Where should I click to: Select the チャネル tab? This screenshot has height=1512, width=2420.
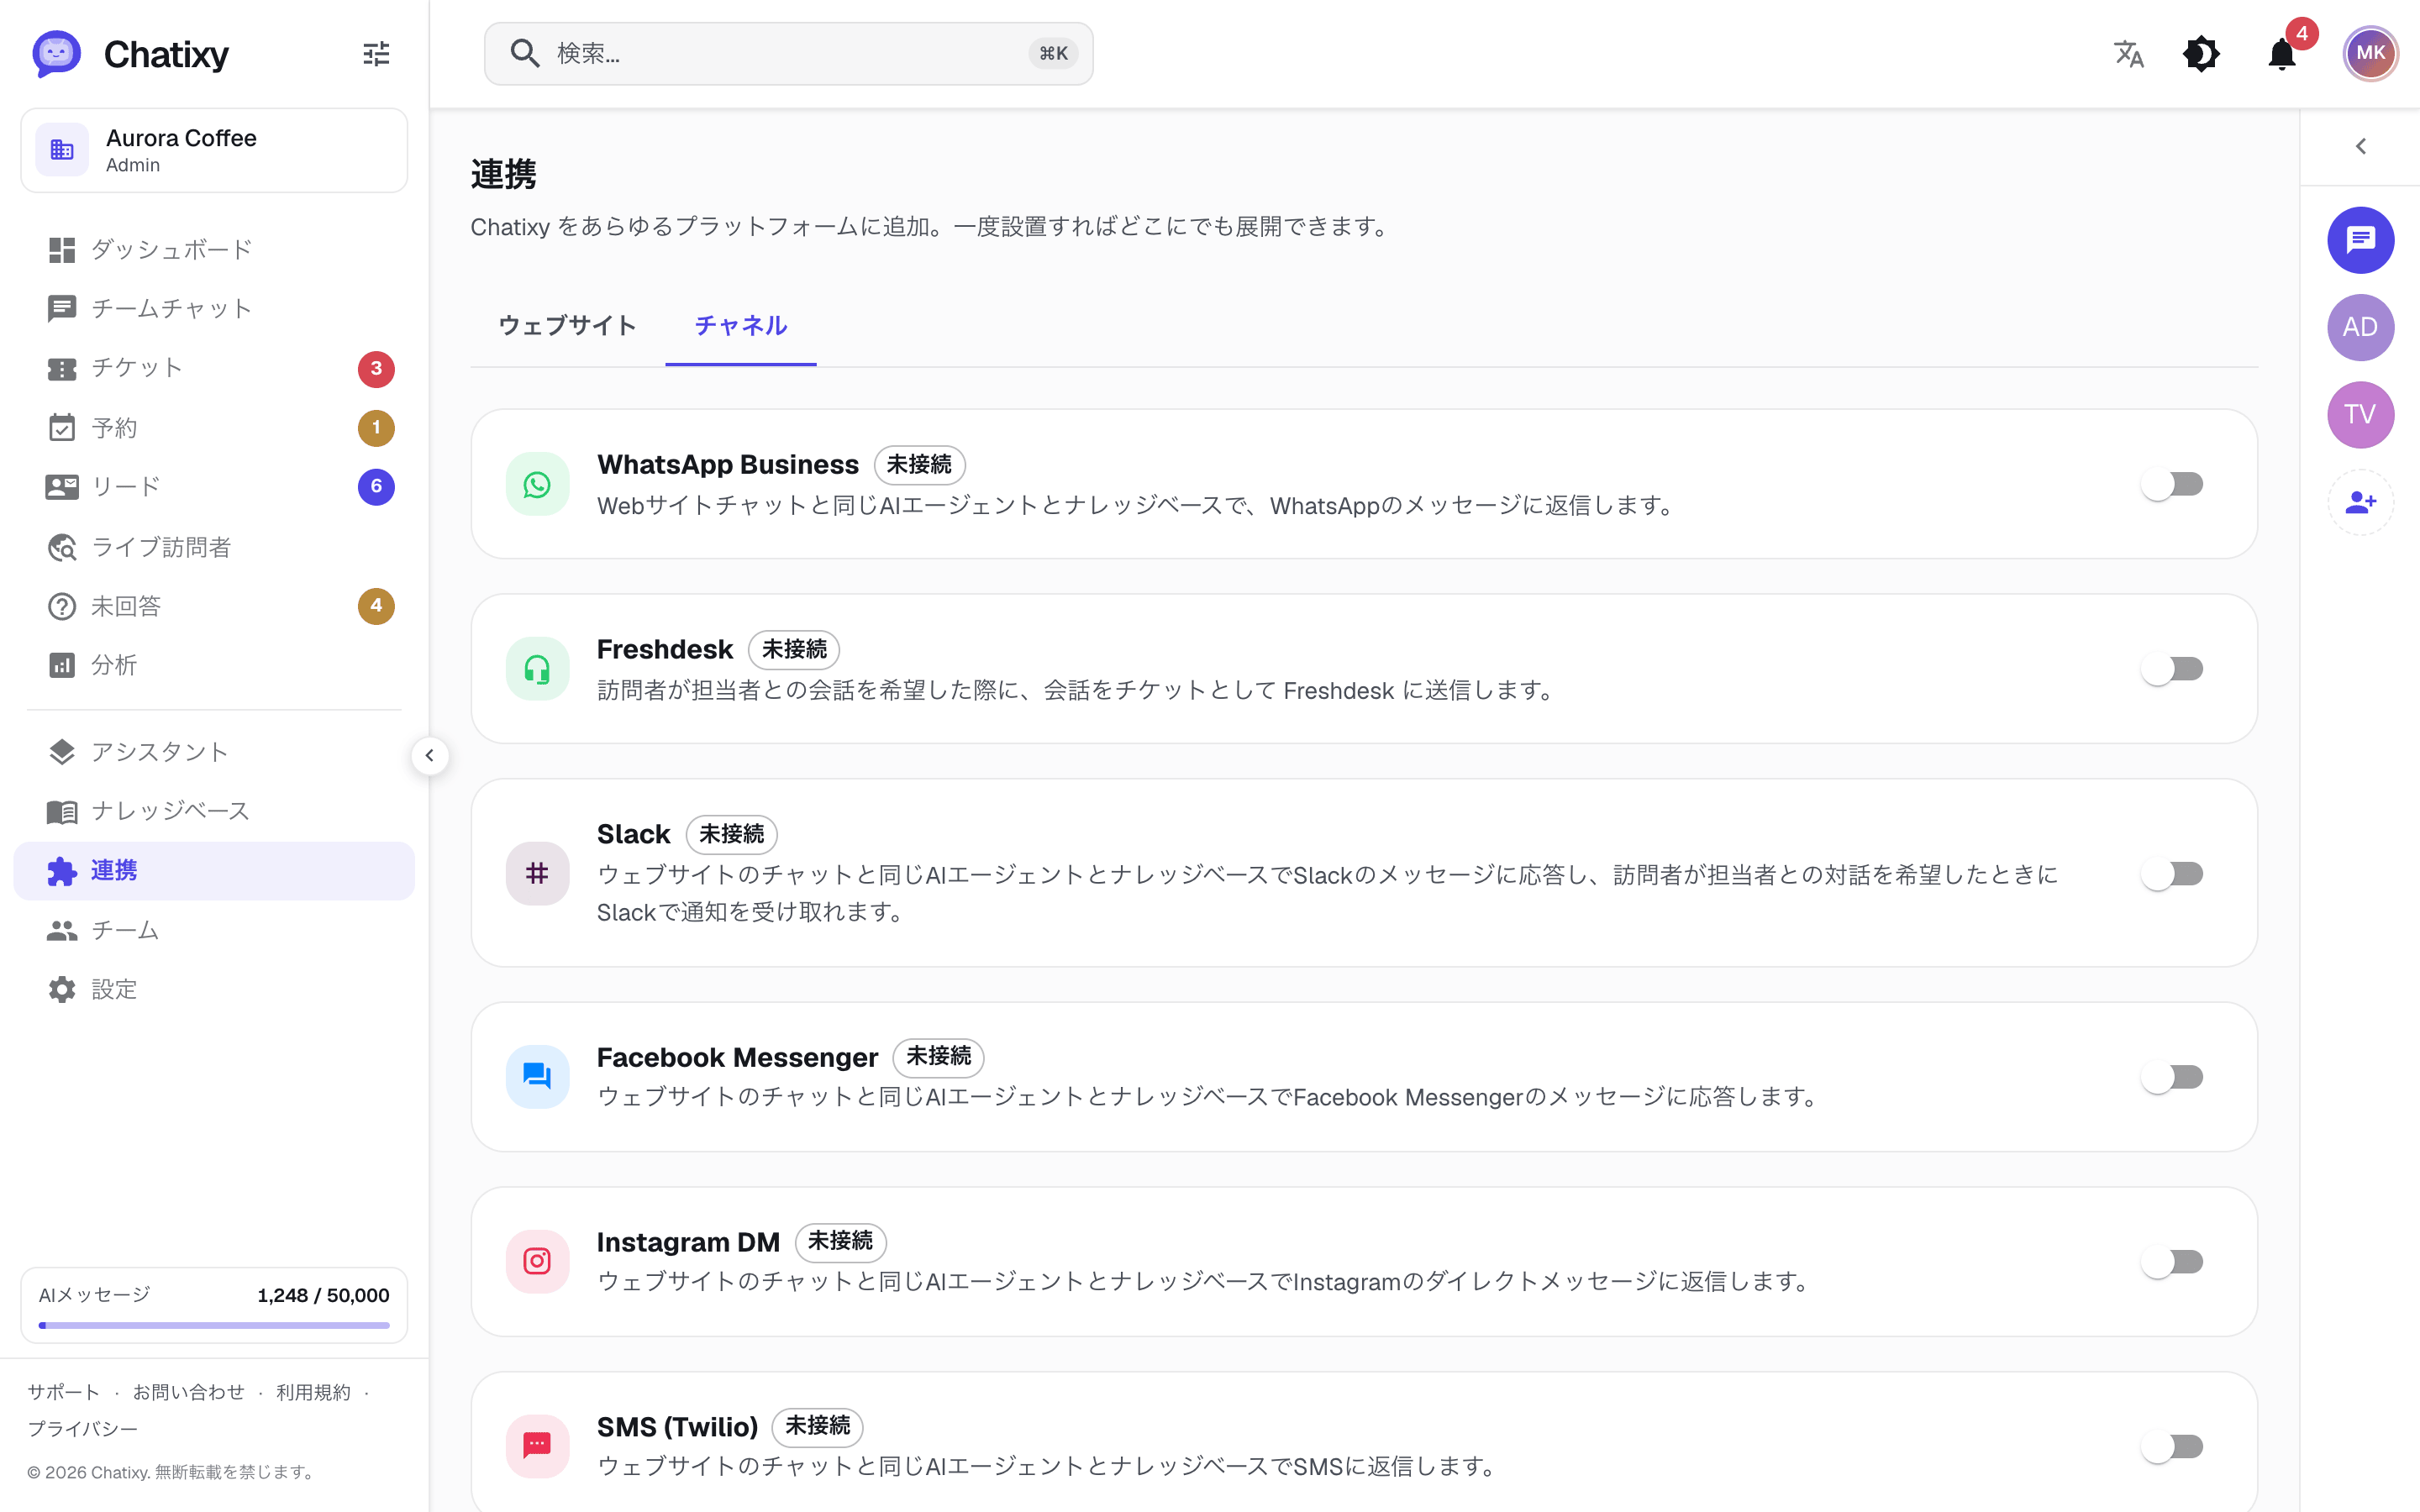(741, 326)
